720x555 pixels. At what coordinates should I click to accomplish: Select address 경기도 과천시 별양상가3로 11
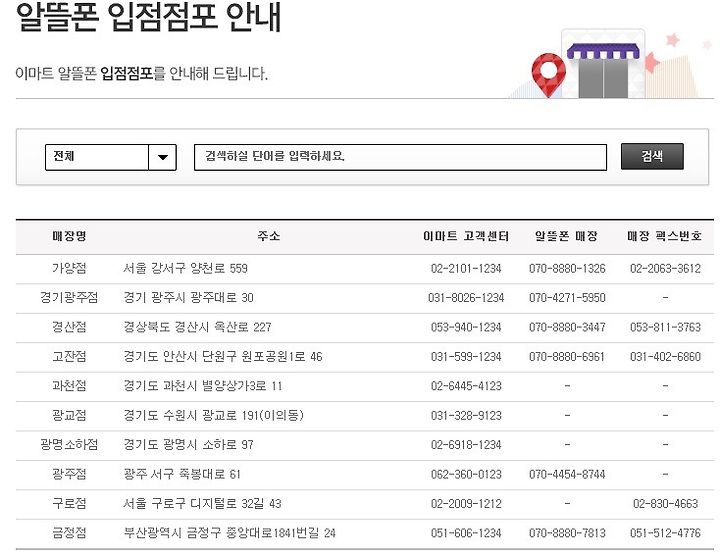coord(202,386)
